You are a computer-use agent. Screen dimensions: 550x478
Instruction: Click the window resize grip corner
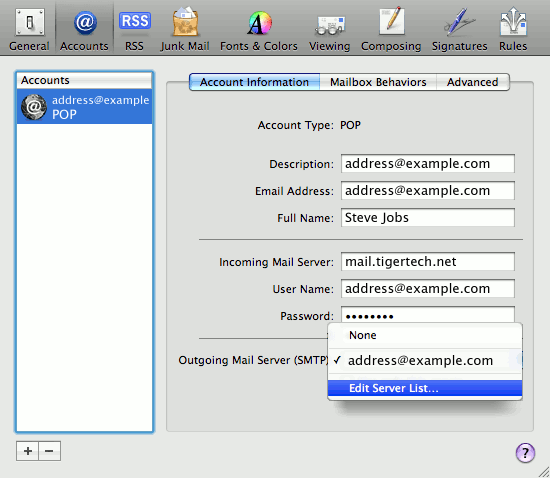click(543, 471)
